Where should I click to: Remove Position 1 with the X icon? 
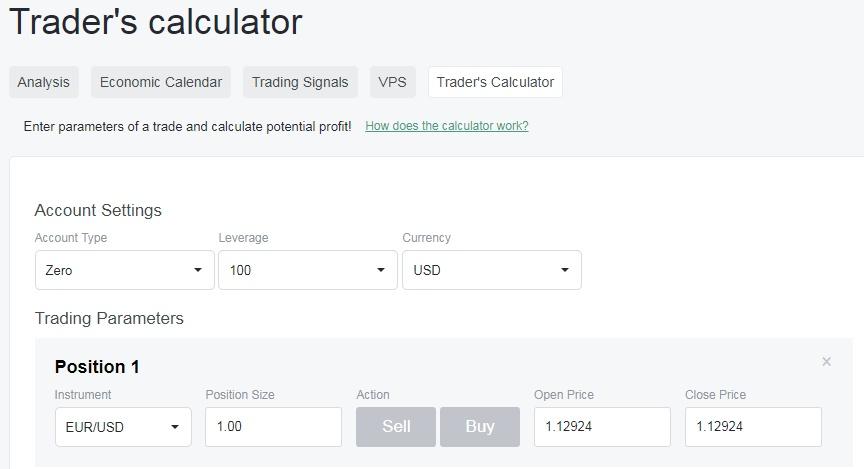pos(826,362)
